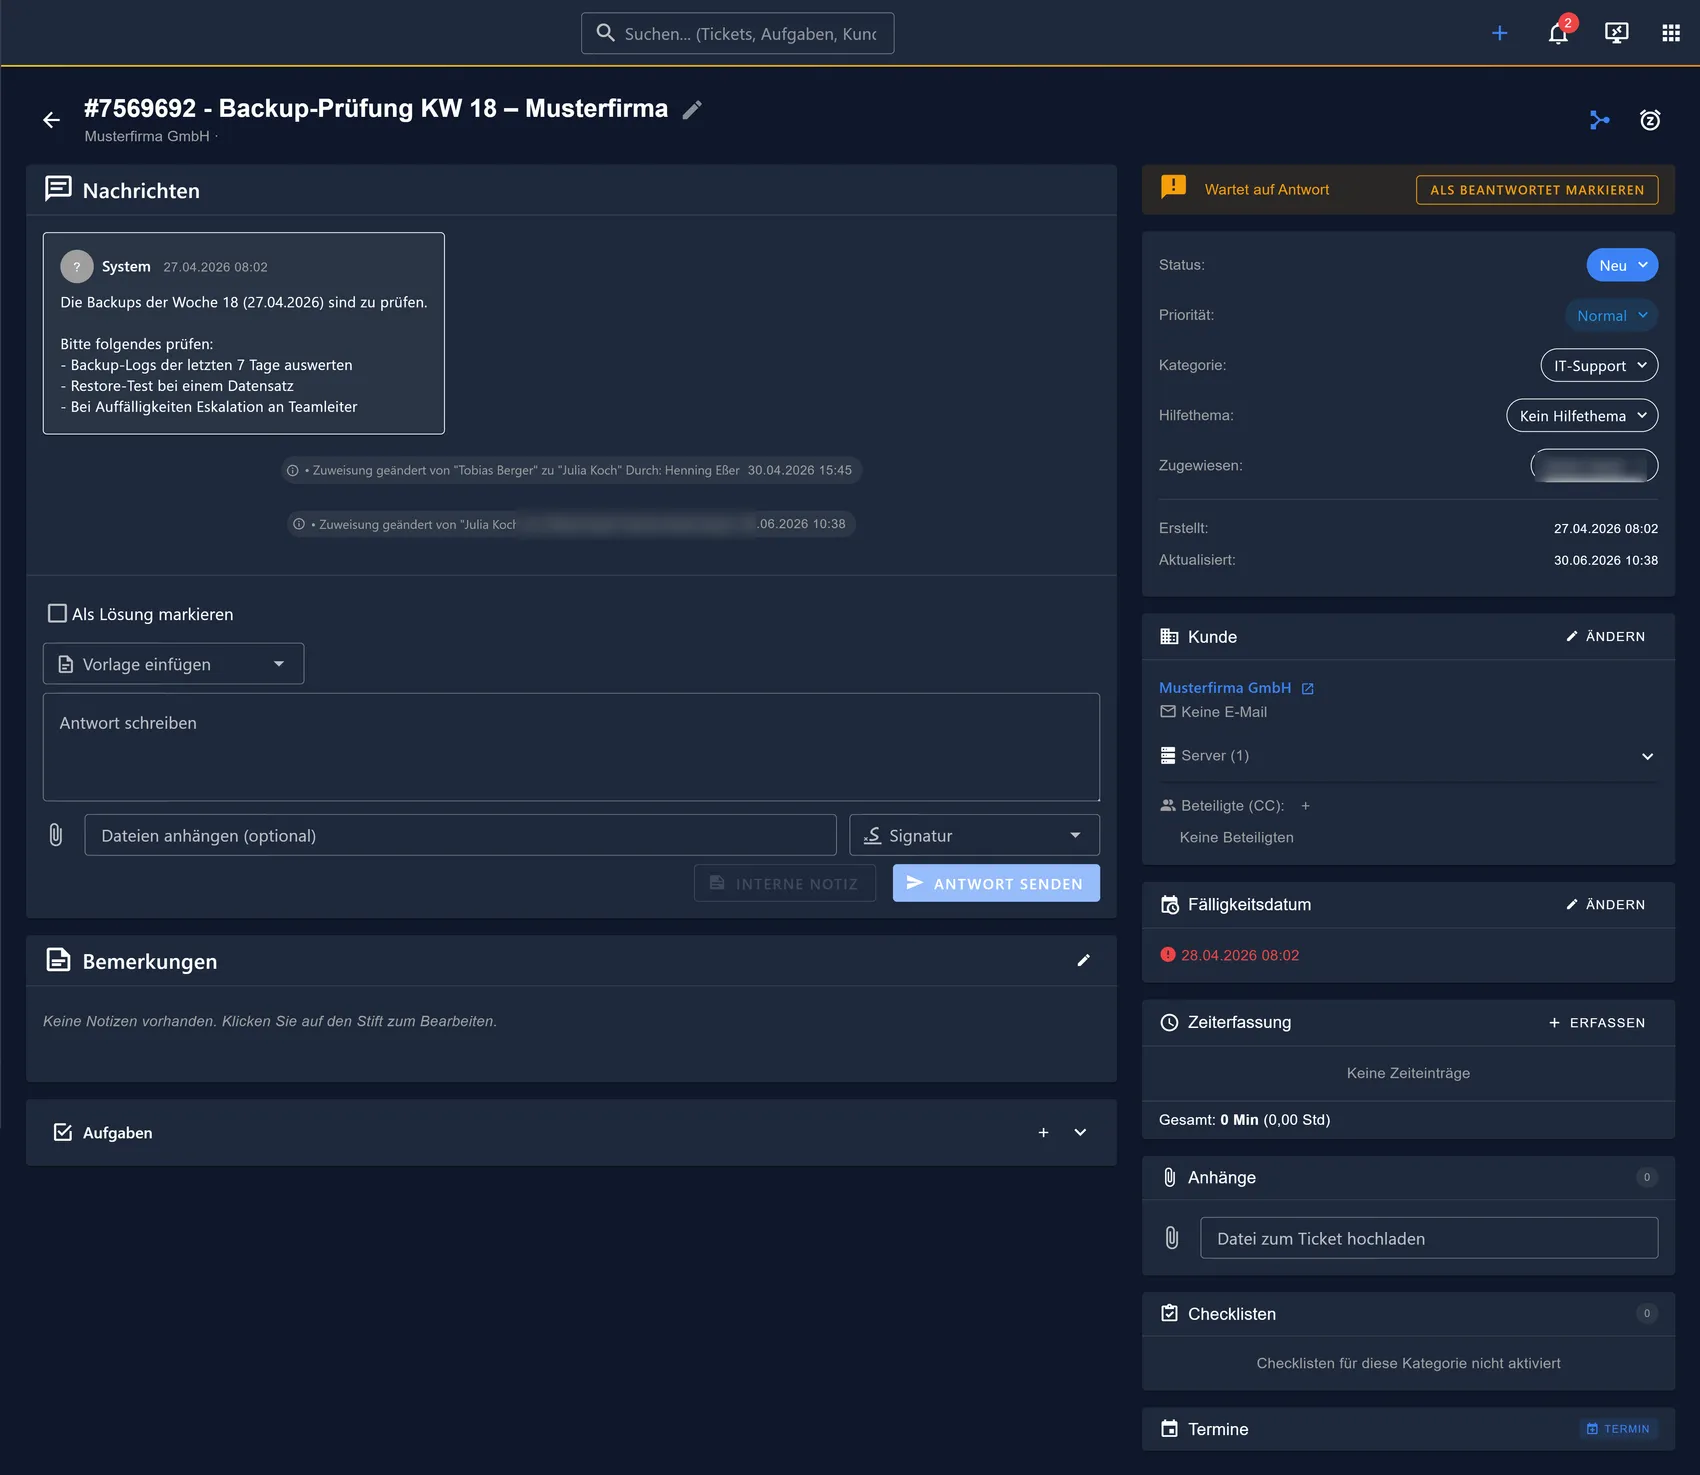Click the Datei zum Ticket hochladen field

[x=1429, y=1238]
